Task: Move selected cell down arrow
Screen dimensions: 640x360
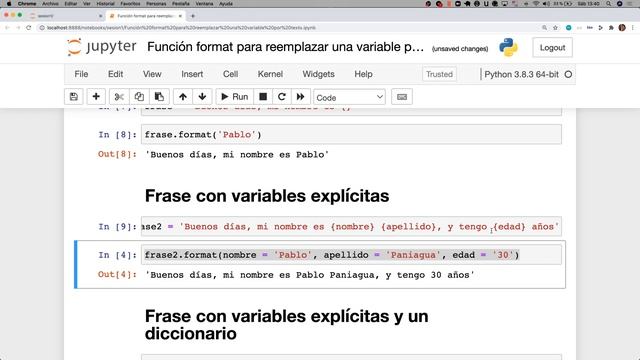Action: pos(202,97)
